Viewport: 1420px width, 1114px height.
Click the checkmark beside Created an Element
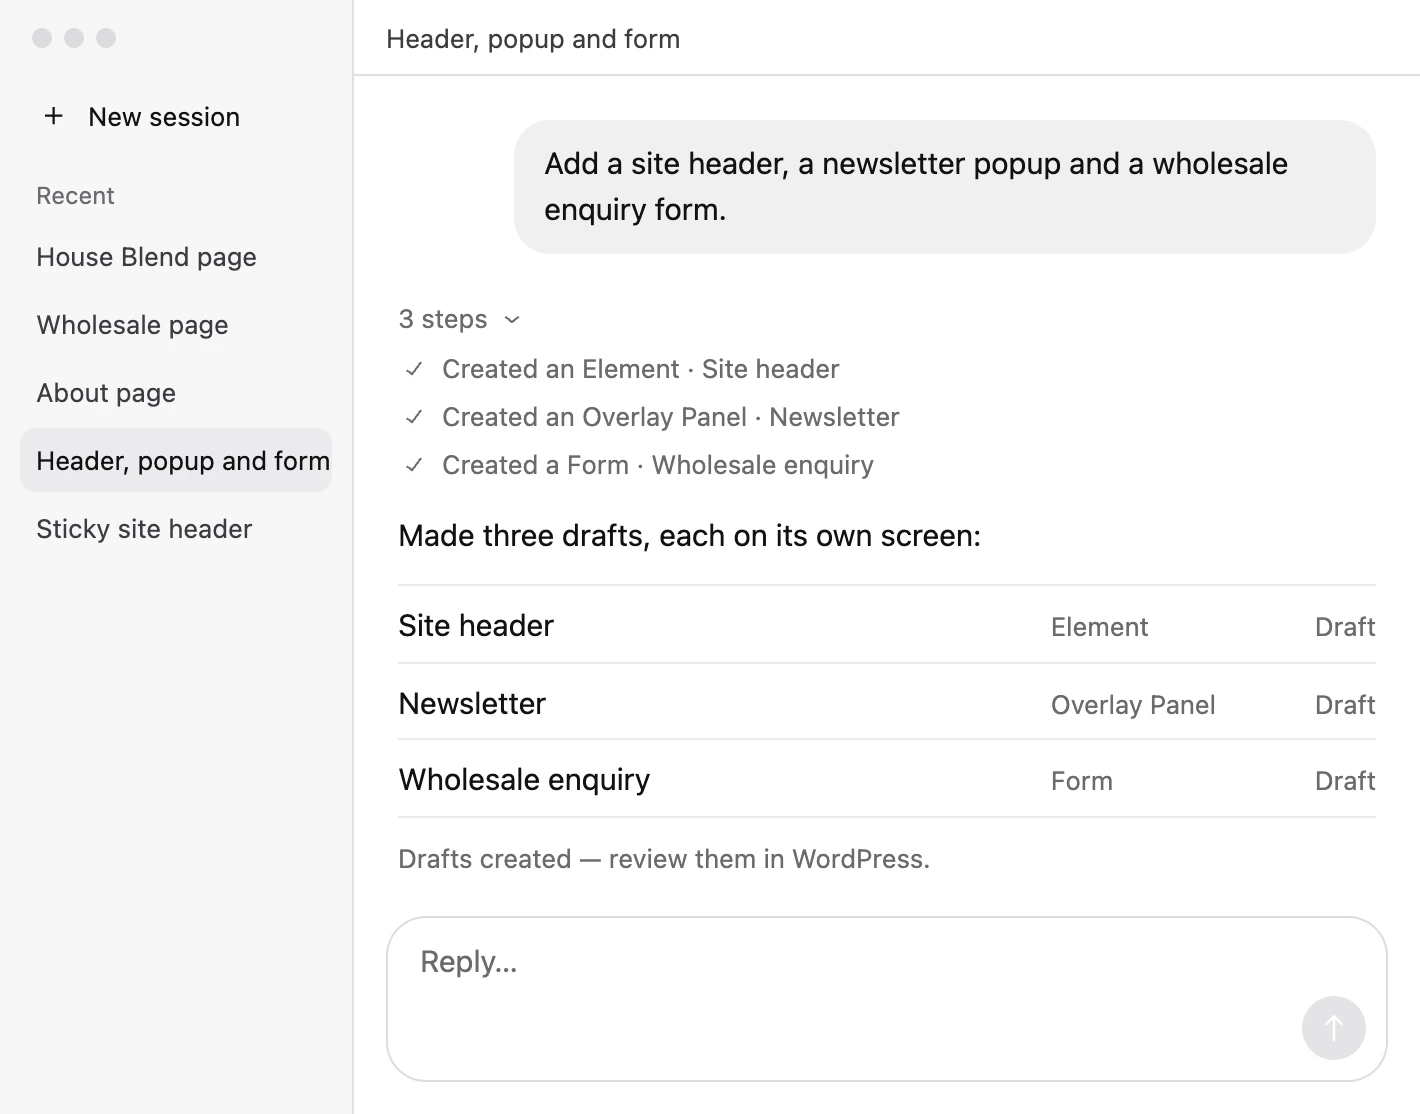[x=414, y=369]
